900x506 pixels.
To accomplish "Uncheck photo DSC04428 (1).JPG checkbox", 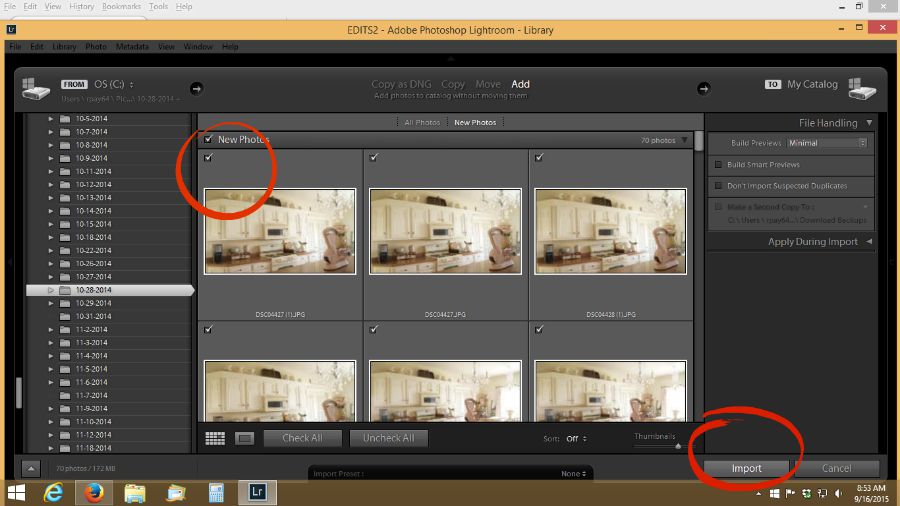I will (x=539, y=157).
